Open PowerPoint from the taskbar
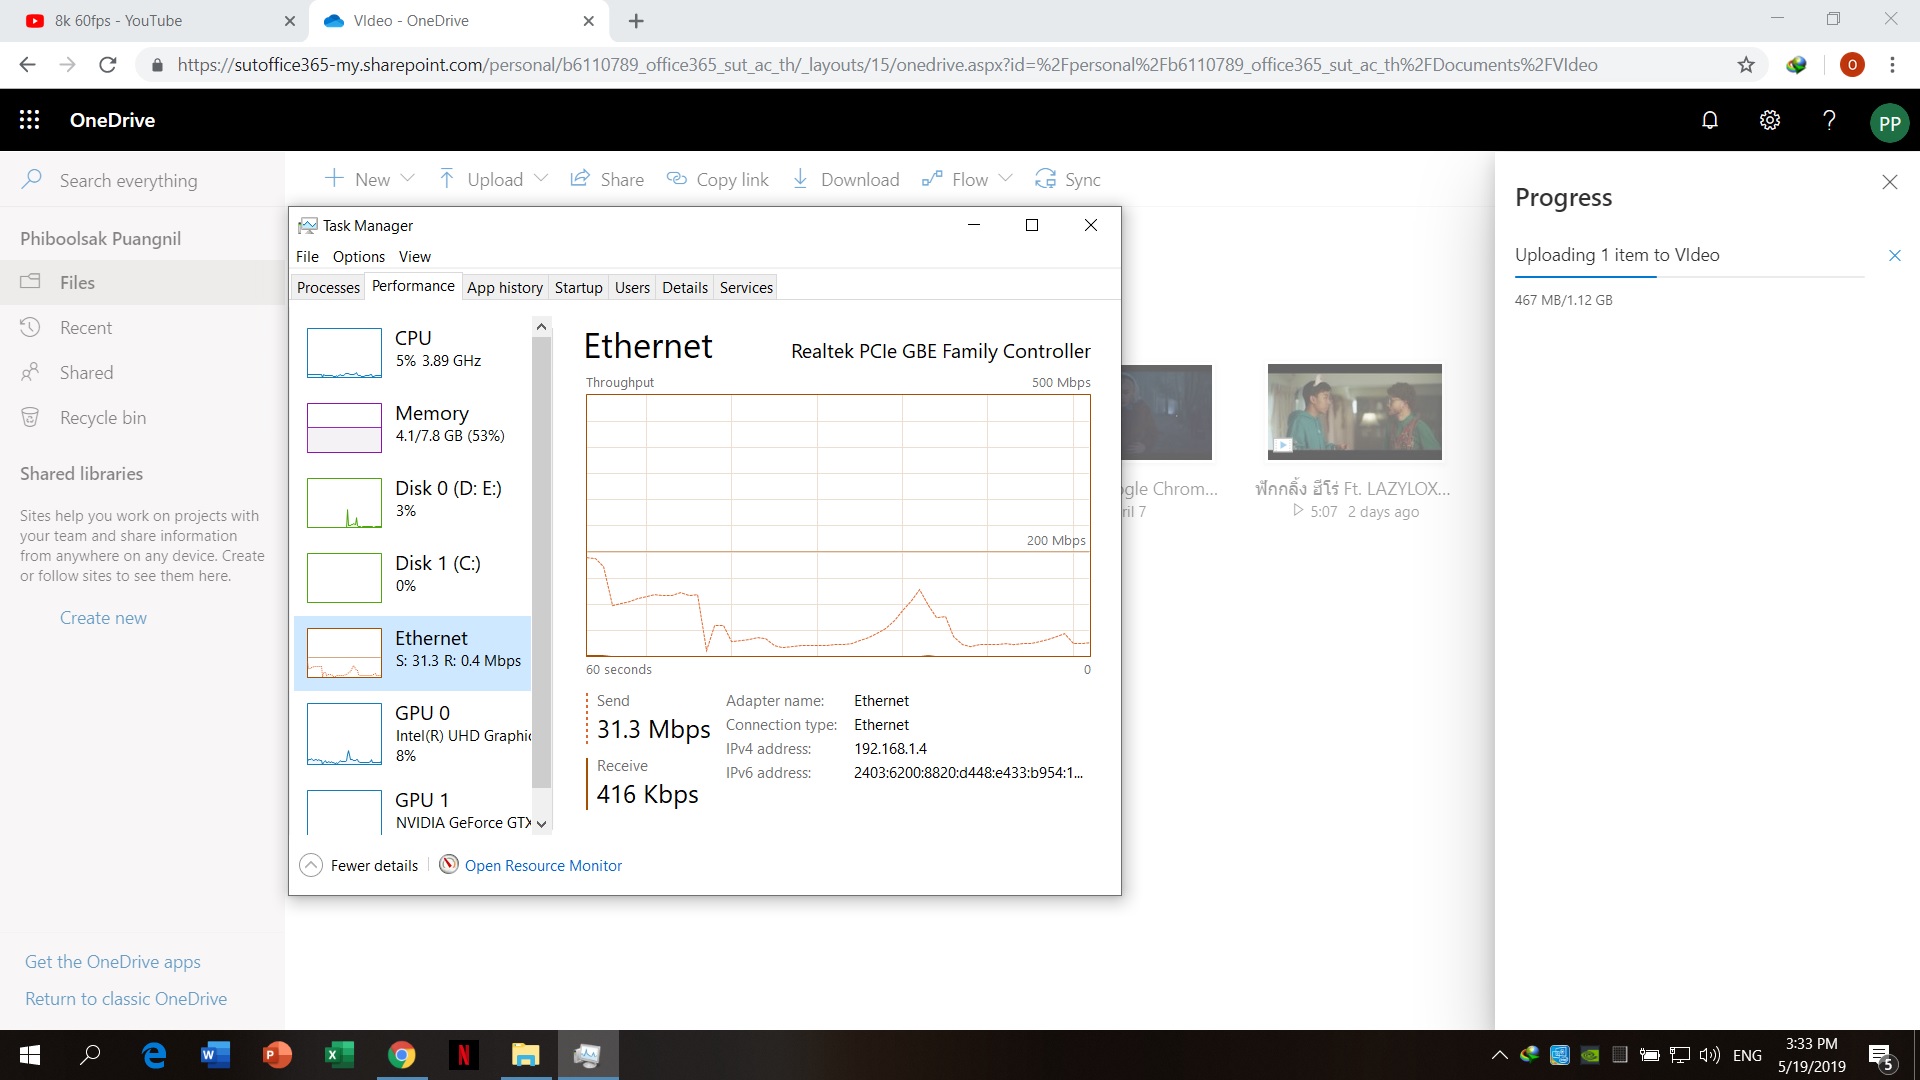This screenshot has height=1080, width=1920. 277,1055
